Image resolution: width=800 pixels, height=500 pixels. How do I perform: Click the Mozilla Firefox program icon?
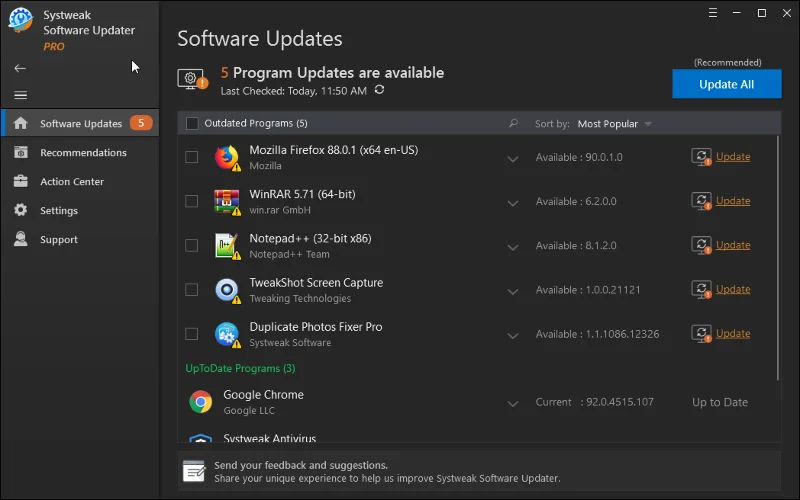tap(227, 158)
